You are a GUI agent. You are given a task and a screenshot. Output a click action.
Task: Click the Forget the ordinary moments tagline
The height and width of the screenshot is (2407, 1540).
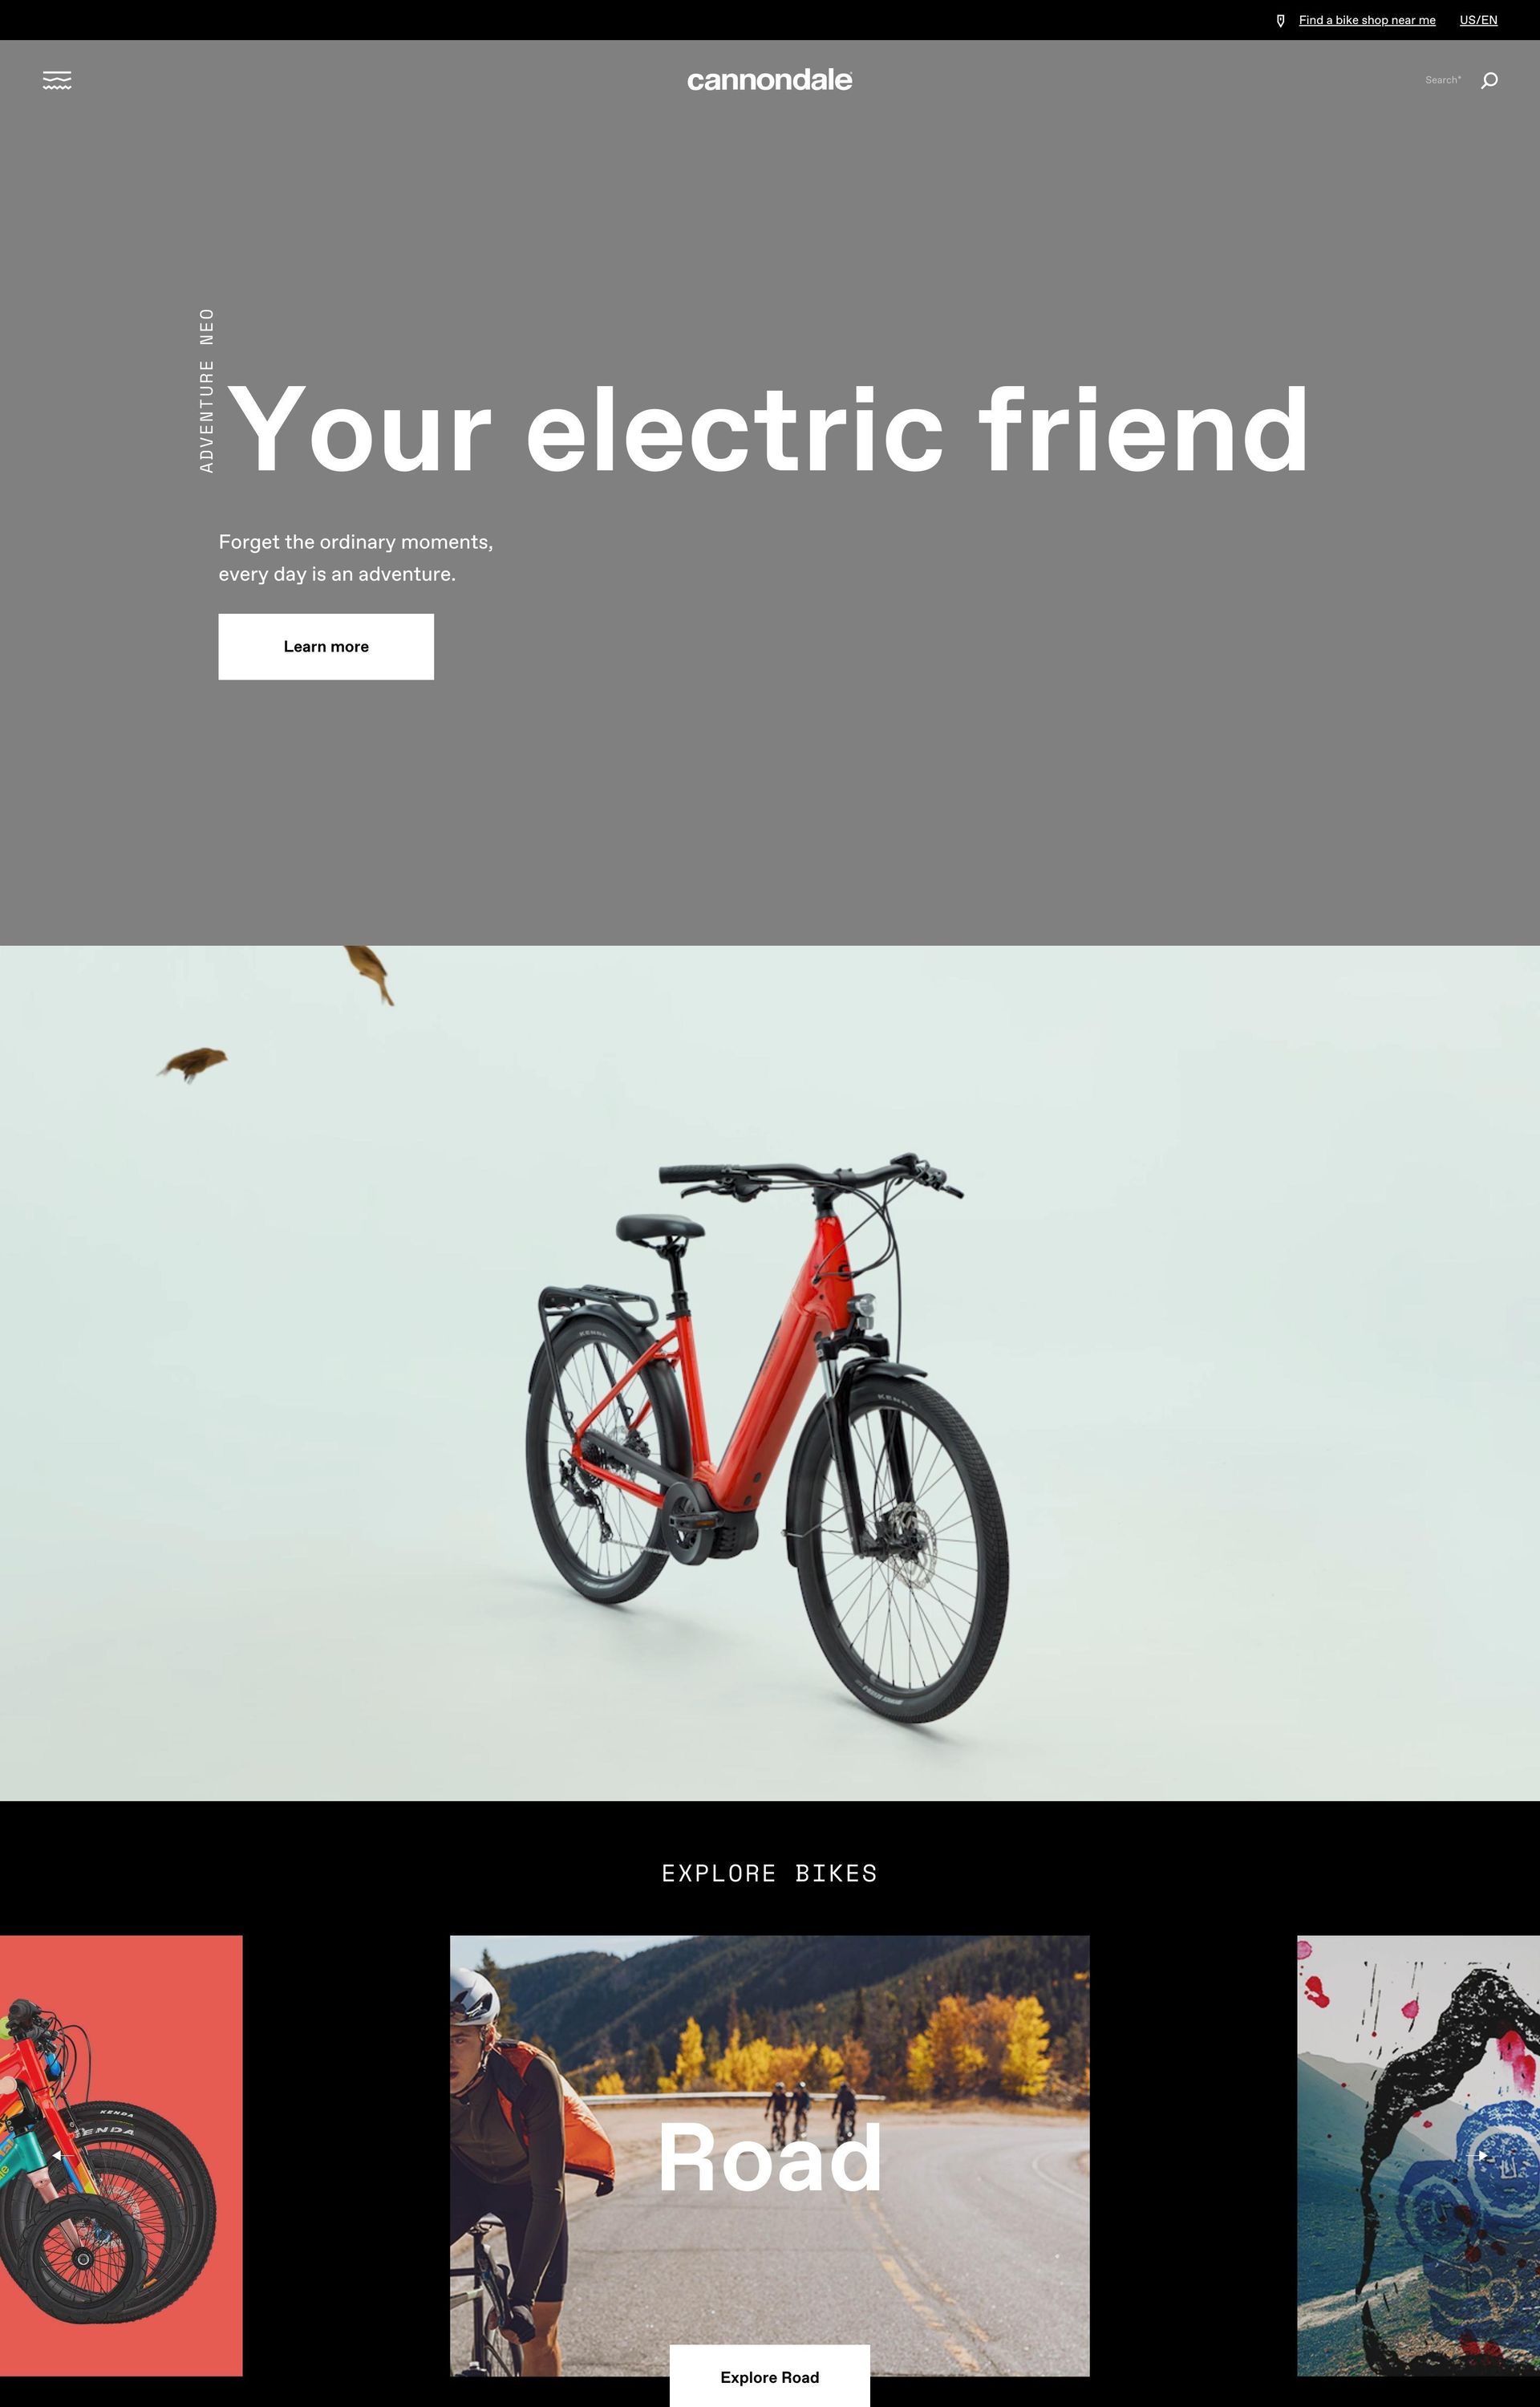pyautogui.click(x=356, y=558)
